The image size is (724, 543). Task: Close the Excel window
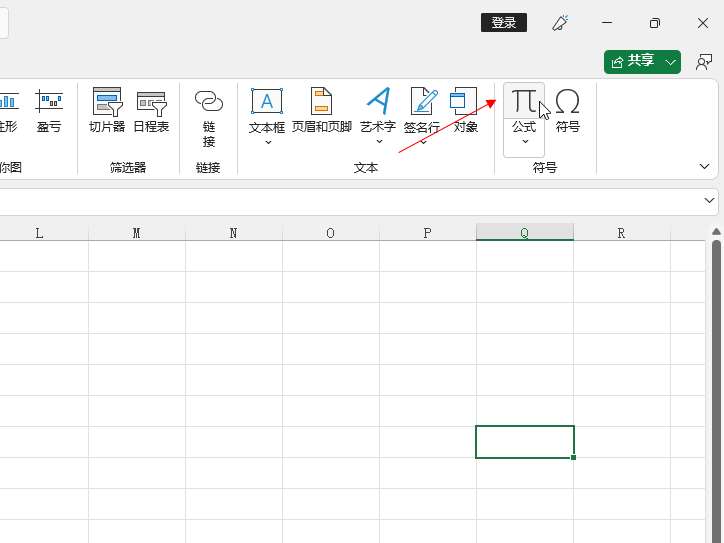[x=703, y=23]
